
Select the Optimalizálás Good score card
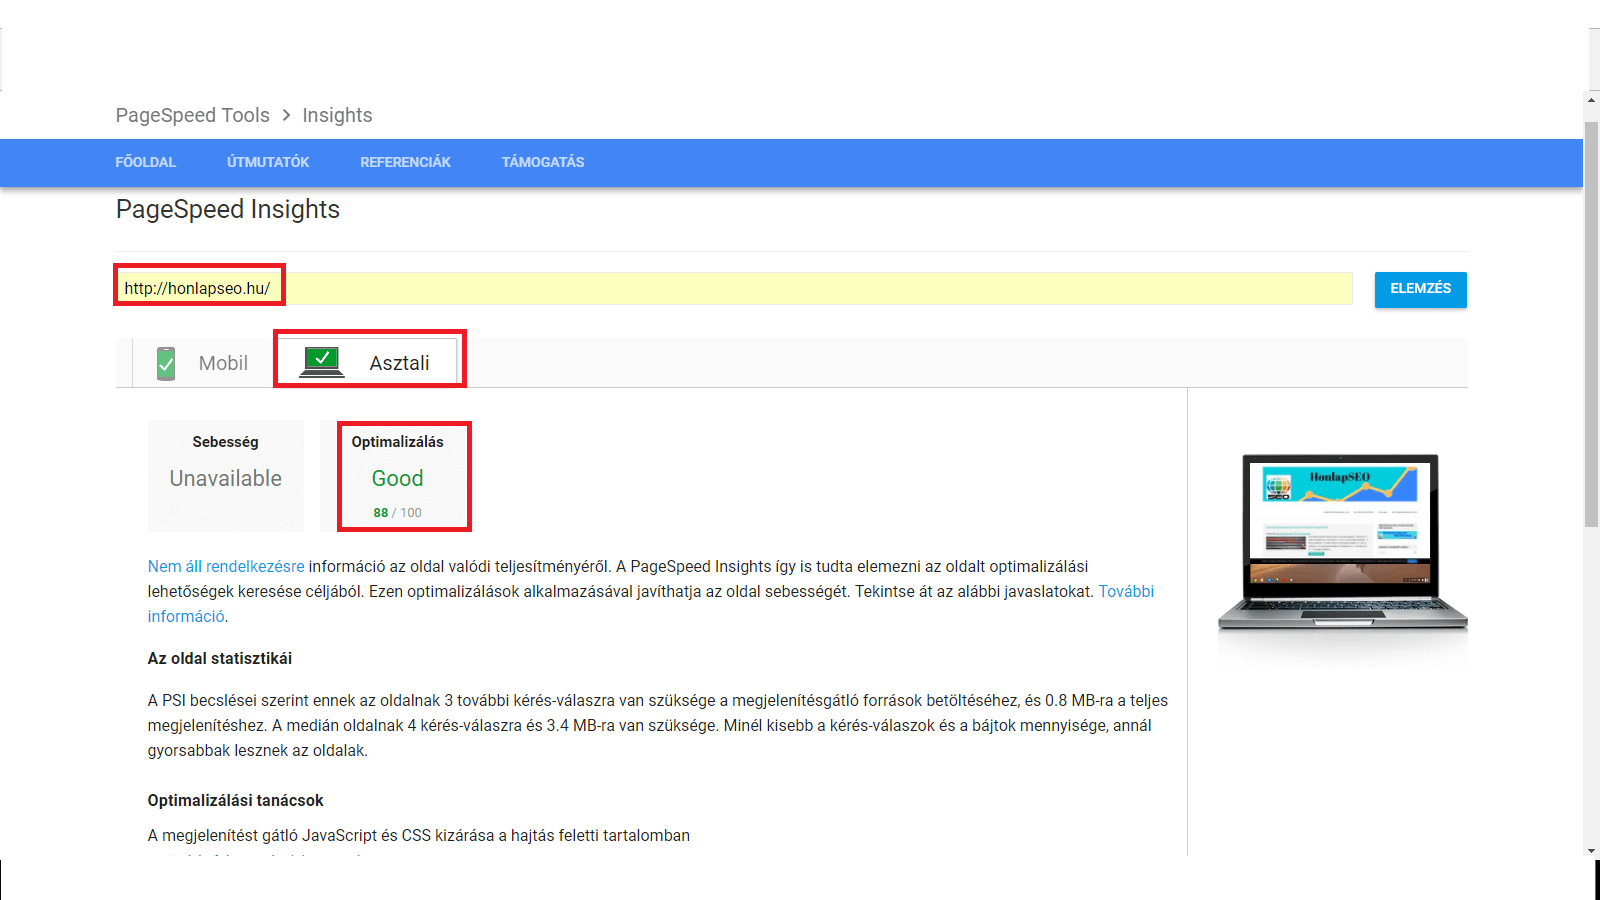(397, 476)
